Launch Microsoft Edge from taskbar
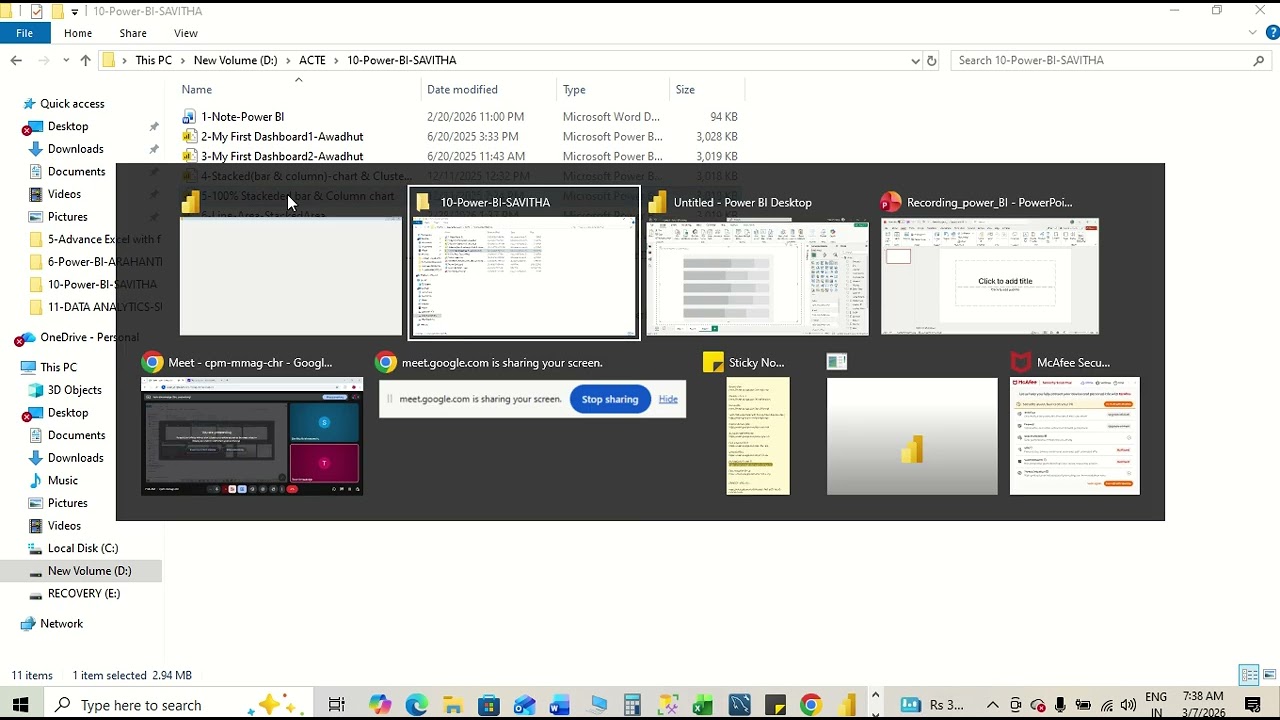The width and height of the screenshot is (1280, 720). (x=417, y=705)
